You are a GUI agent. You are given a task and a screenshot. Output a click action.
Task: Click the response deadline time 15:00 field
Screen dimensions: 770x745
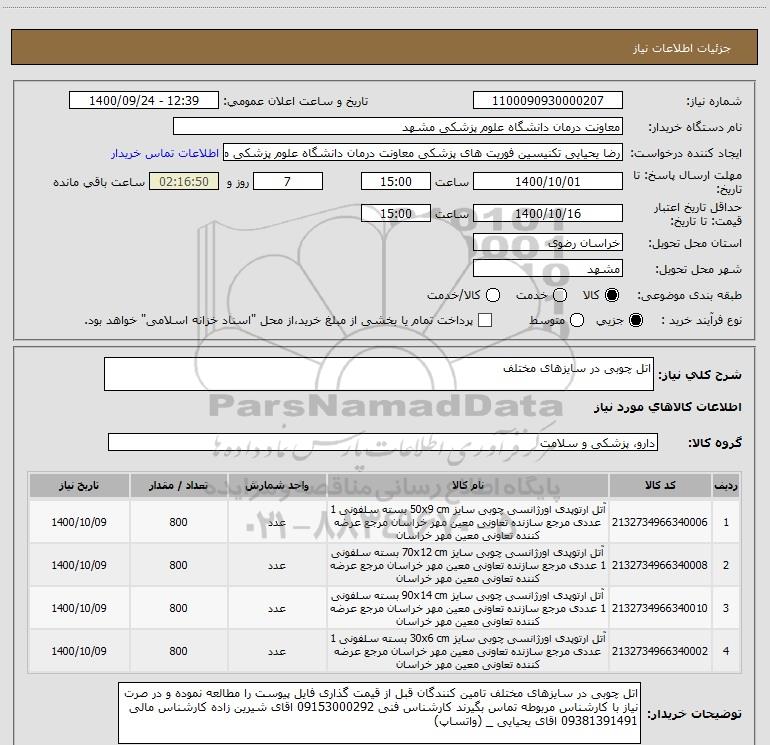pos(396,182)
